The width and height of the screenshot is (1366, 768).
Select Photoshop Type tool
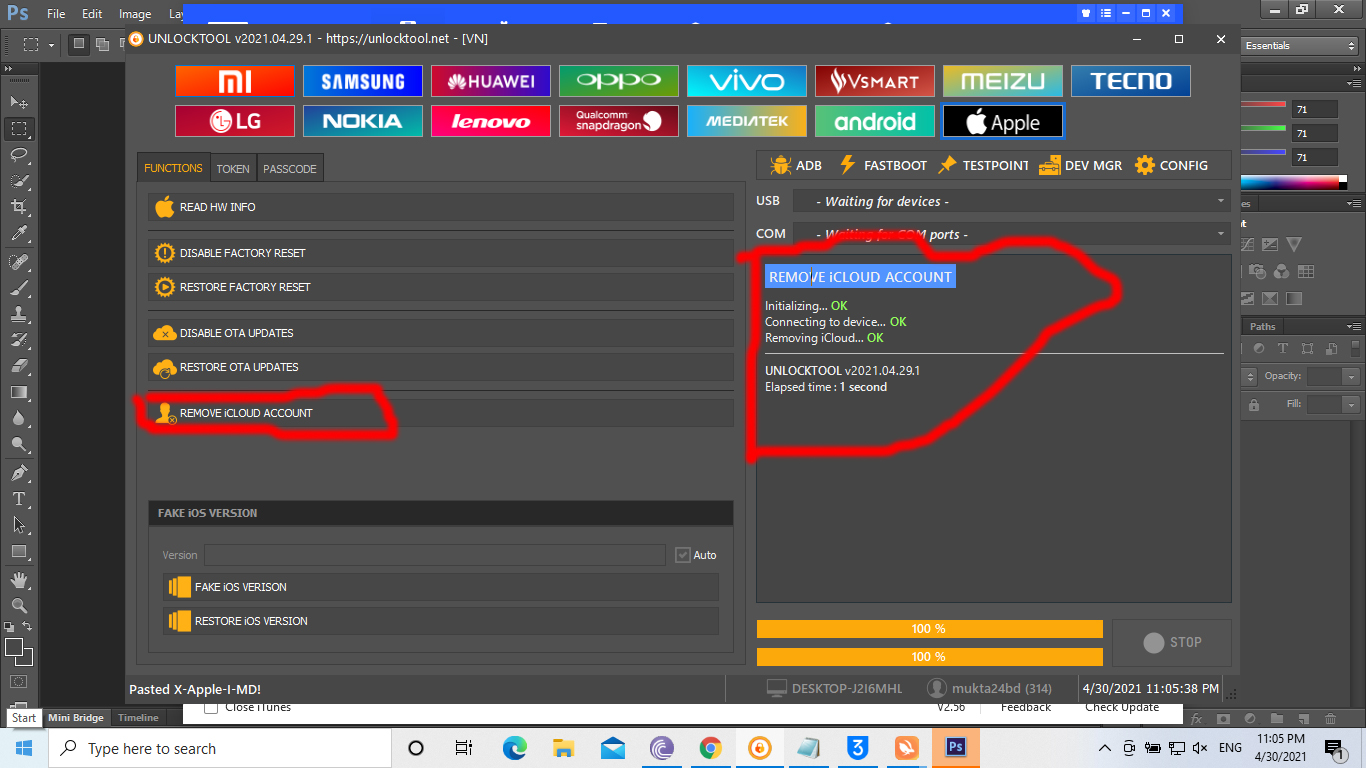(x=19, y=498)
